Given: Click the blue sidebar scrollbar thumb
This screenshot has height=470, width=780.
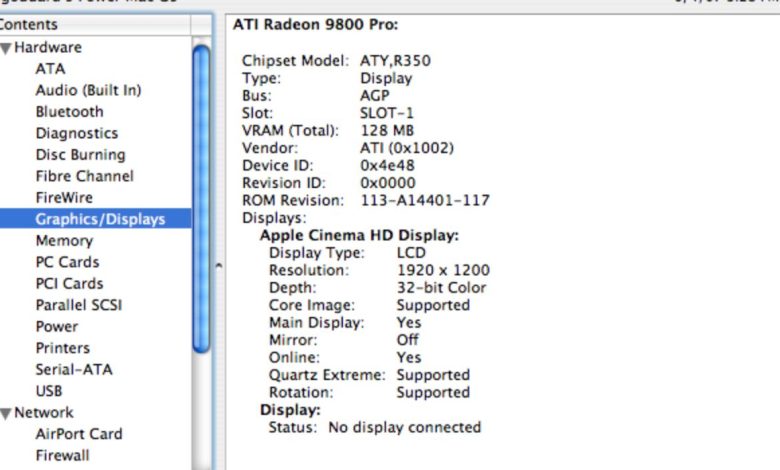Looking at the screenshot, I should click(201, 199).
